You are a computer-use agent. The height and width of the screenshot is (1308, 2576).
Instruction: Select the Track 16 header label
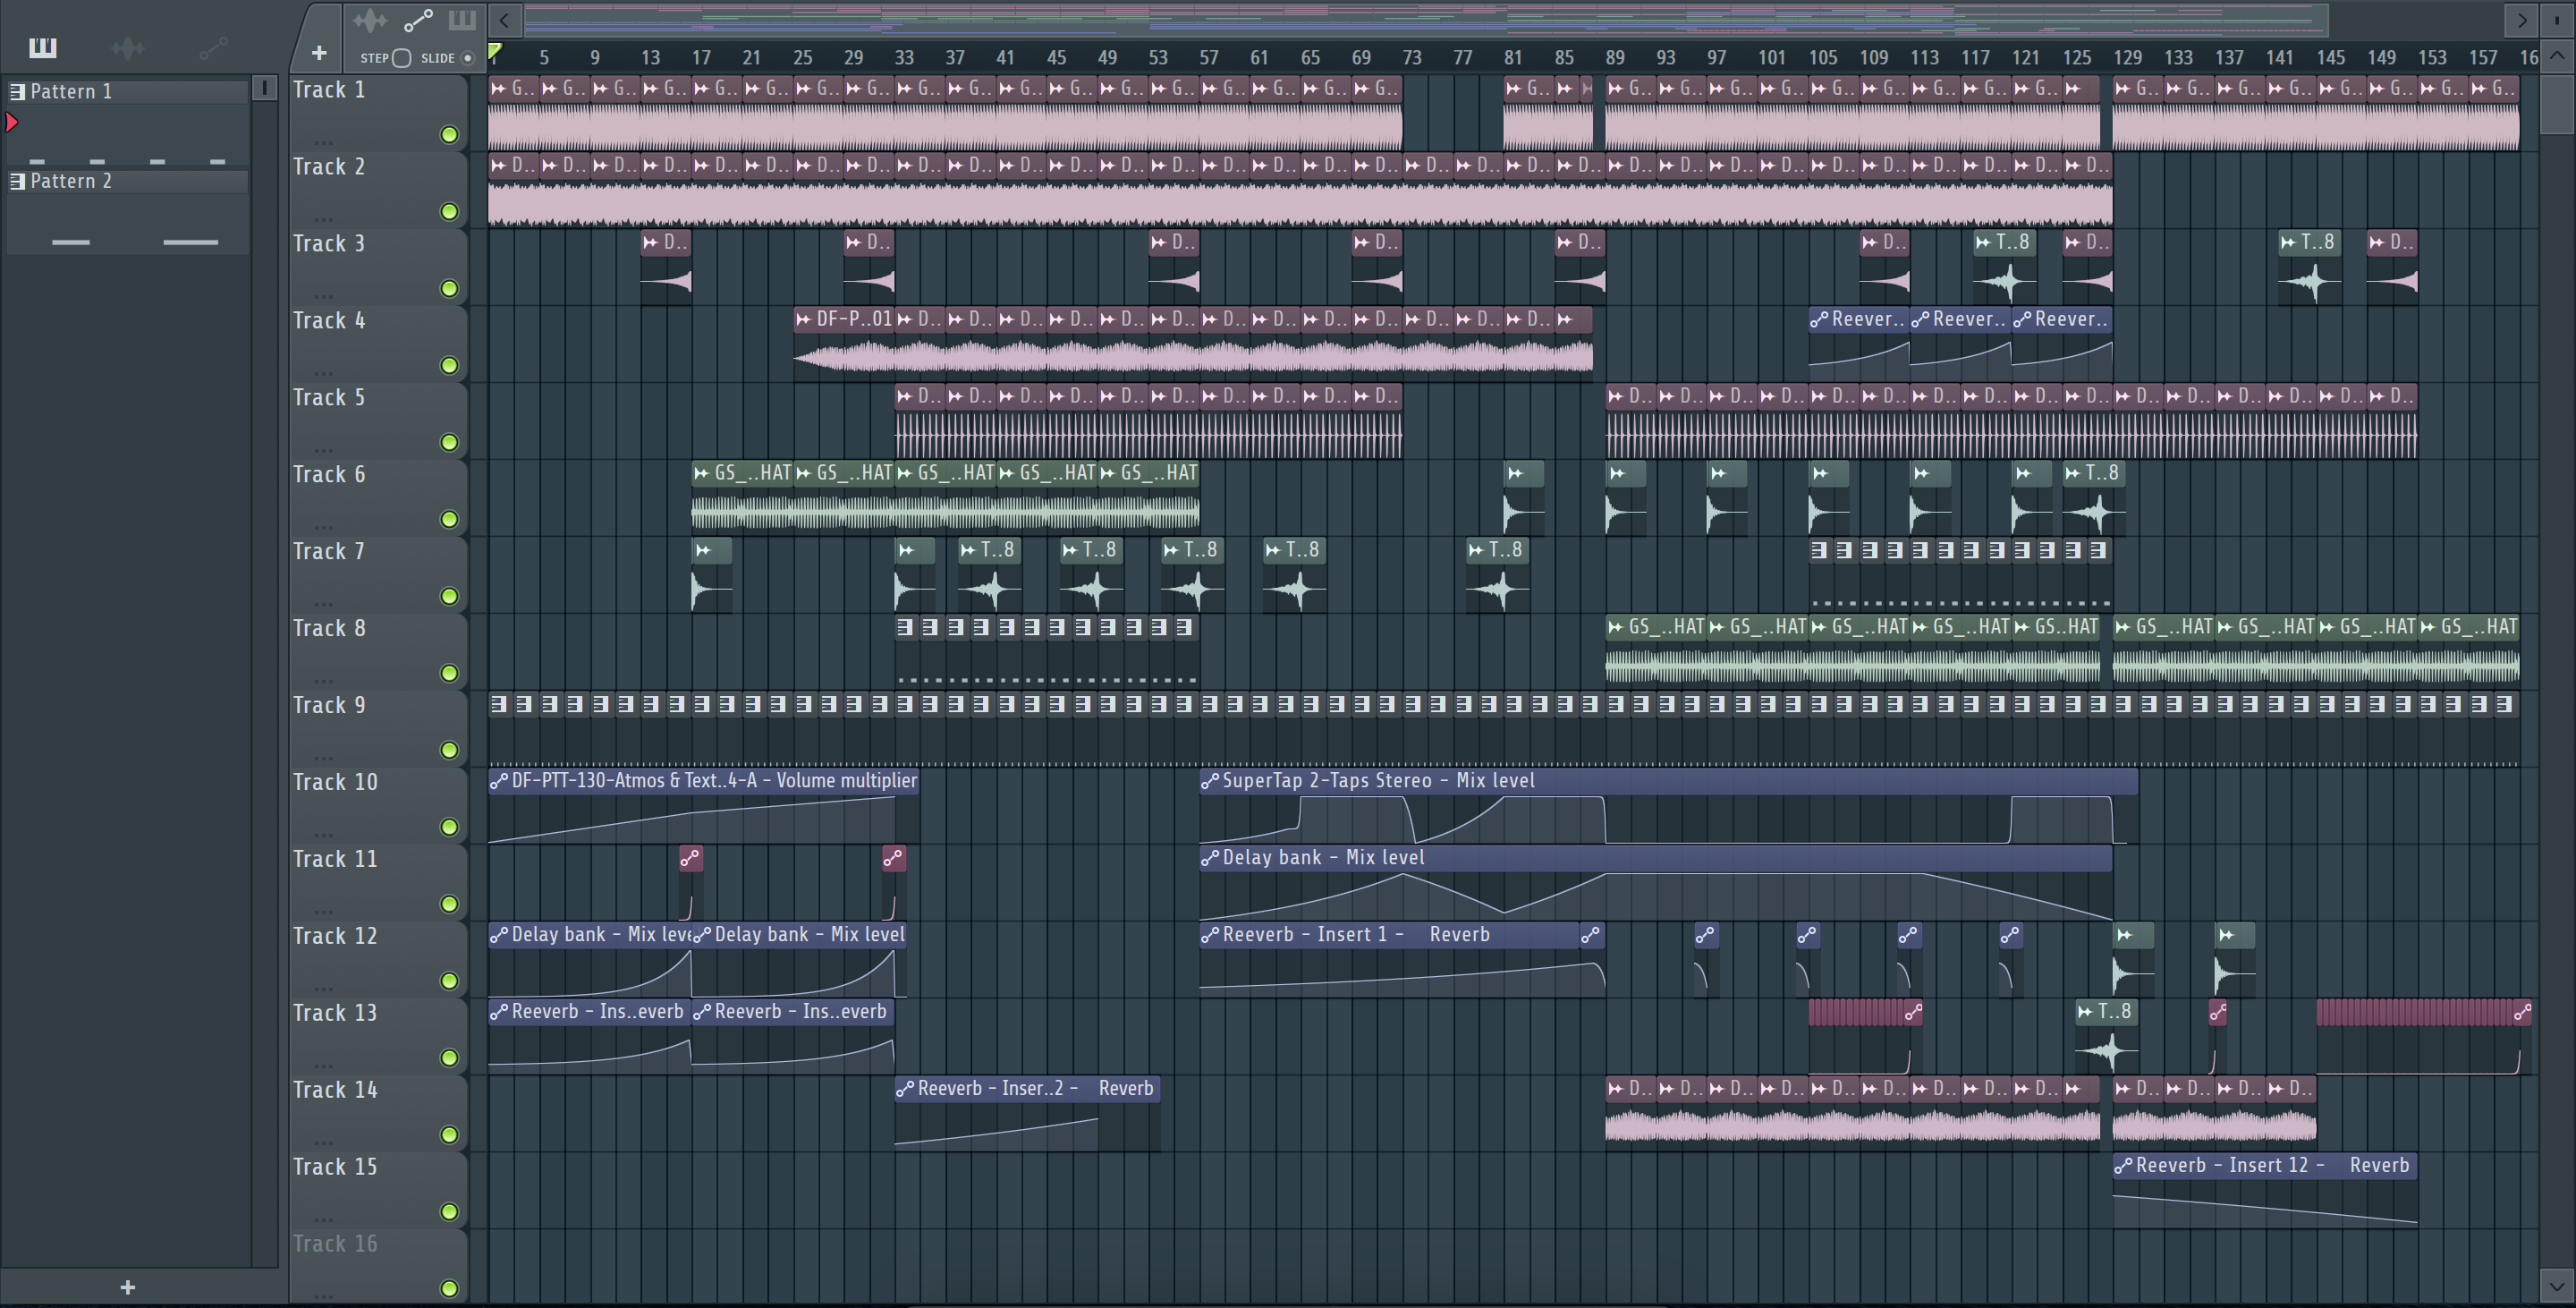click(335, 1244)
